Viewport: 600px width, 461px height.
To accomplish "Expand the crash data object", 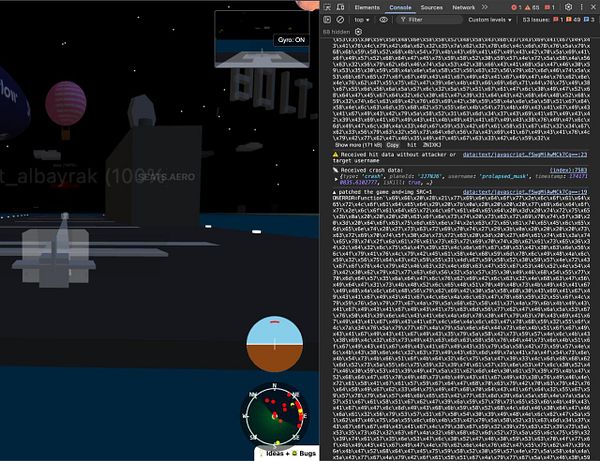I will click(x=336, y=179).
